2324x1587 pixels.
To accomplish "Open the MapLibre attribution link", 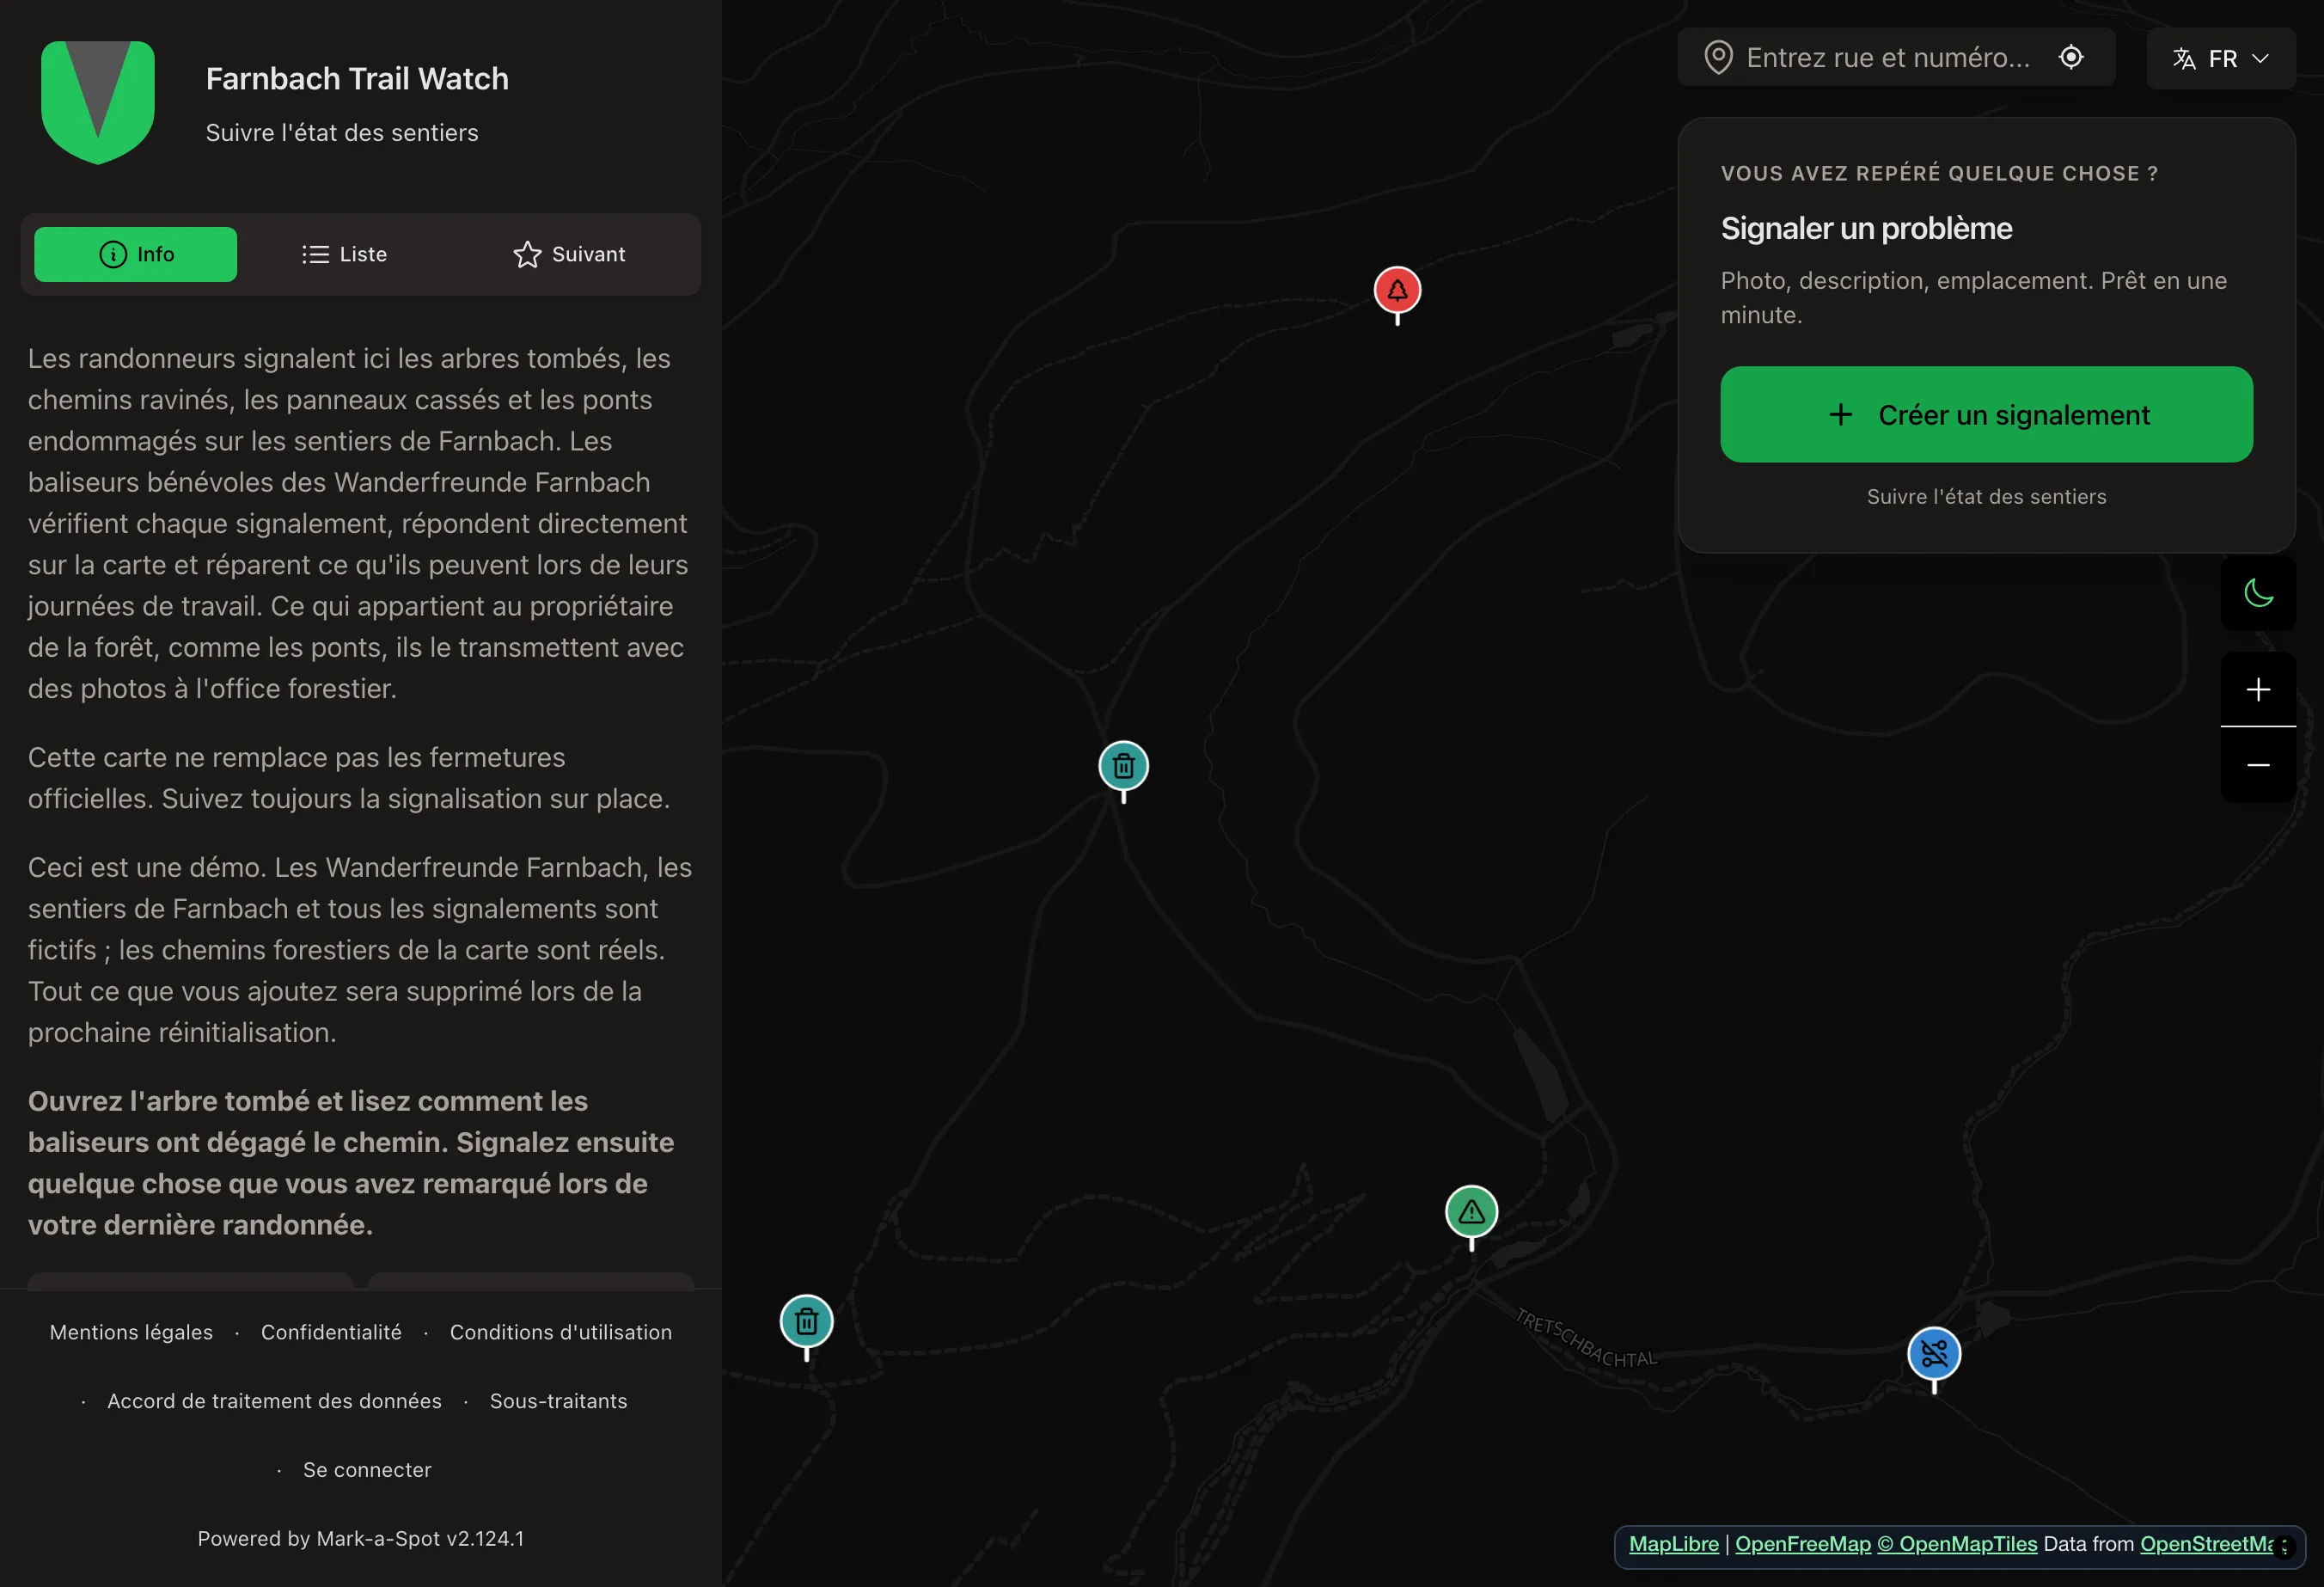I will 1673,1544.
